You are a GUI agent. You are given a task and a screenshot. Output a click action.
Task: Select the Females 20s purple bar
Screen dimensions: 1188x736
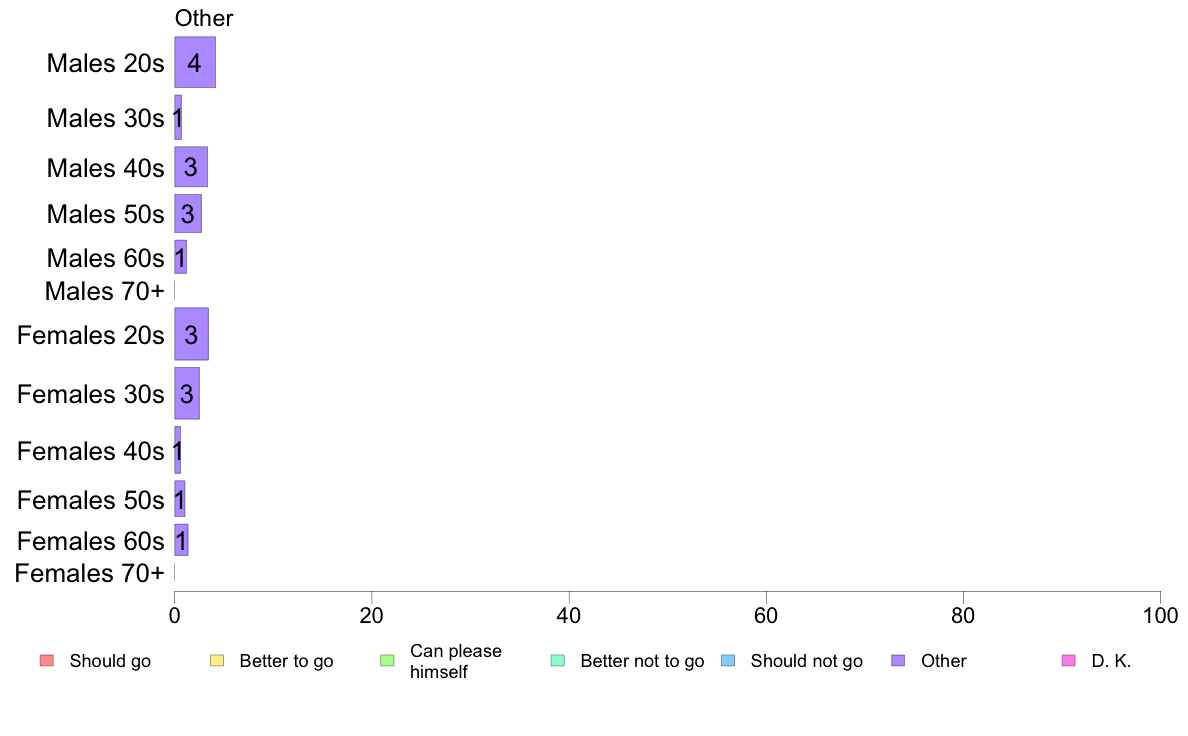click(x=191, y=334)
